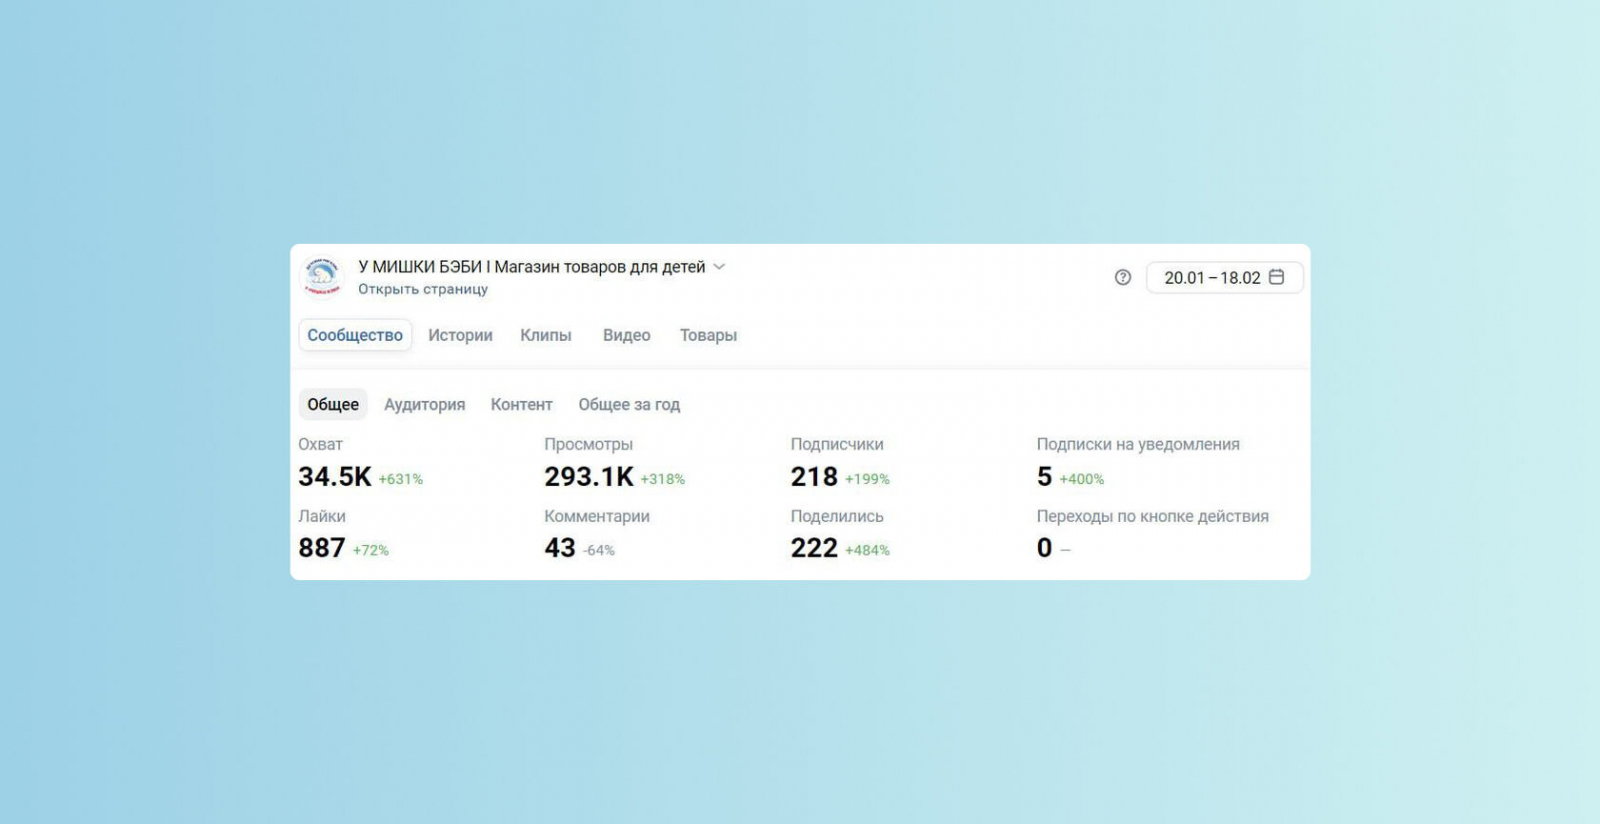Show the 'Общее за год' sub-tab
The height and width of the screenshot is (824, 1600).
pyautogui.click(x=629, y=404)
